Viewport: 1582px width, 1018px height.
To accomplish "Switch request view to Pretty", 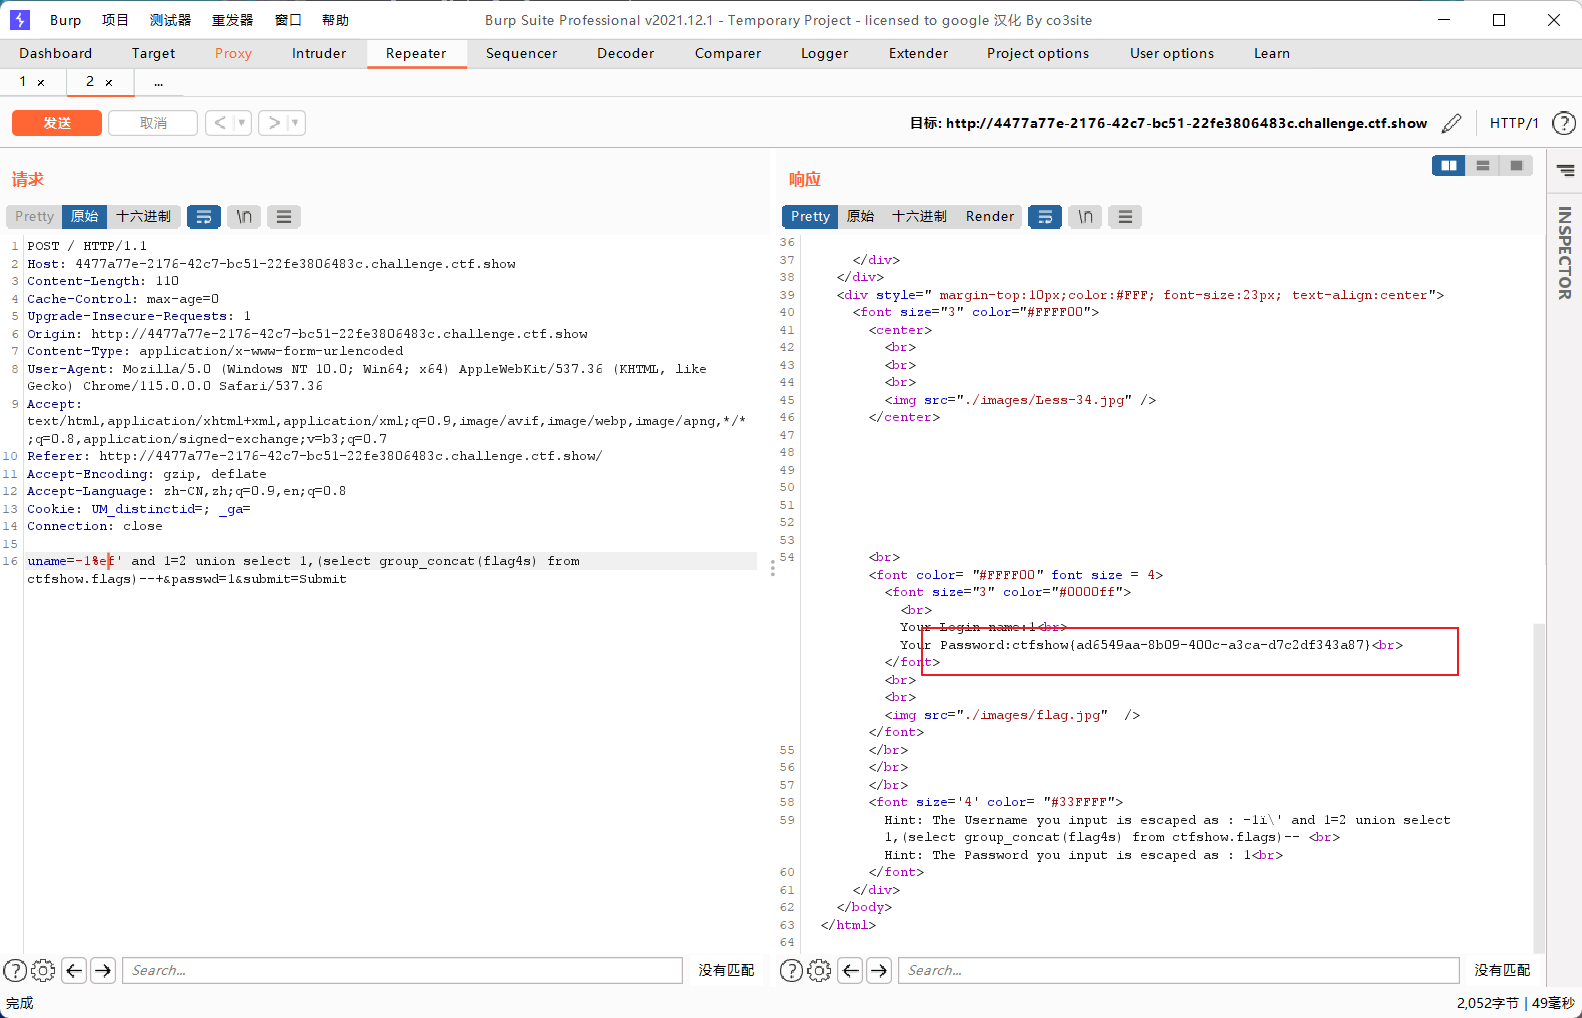I will click(x=34, y=216).
